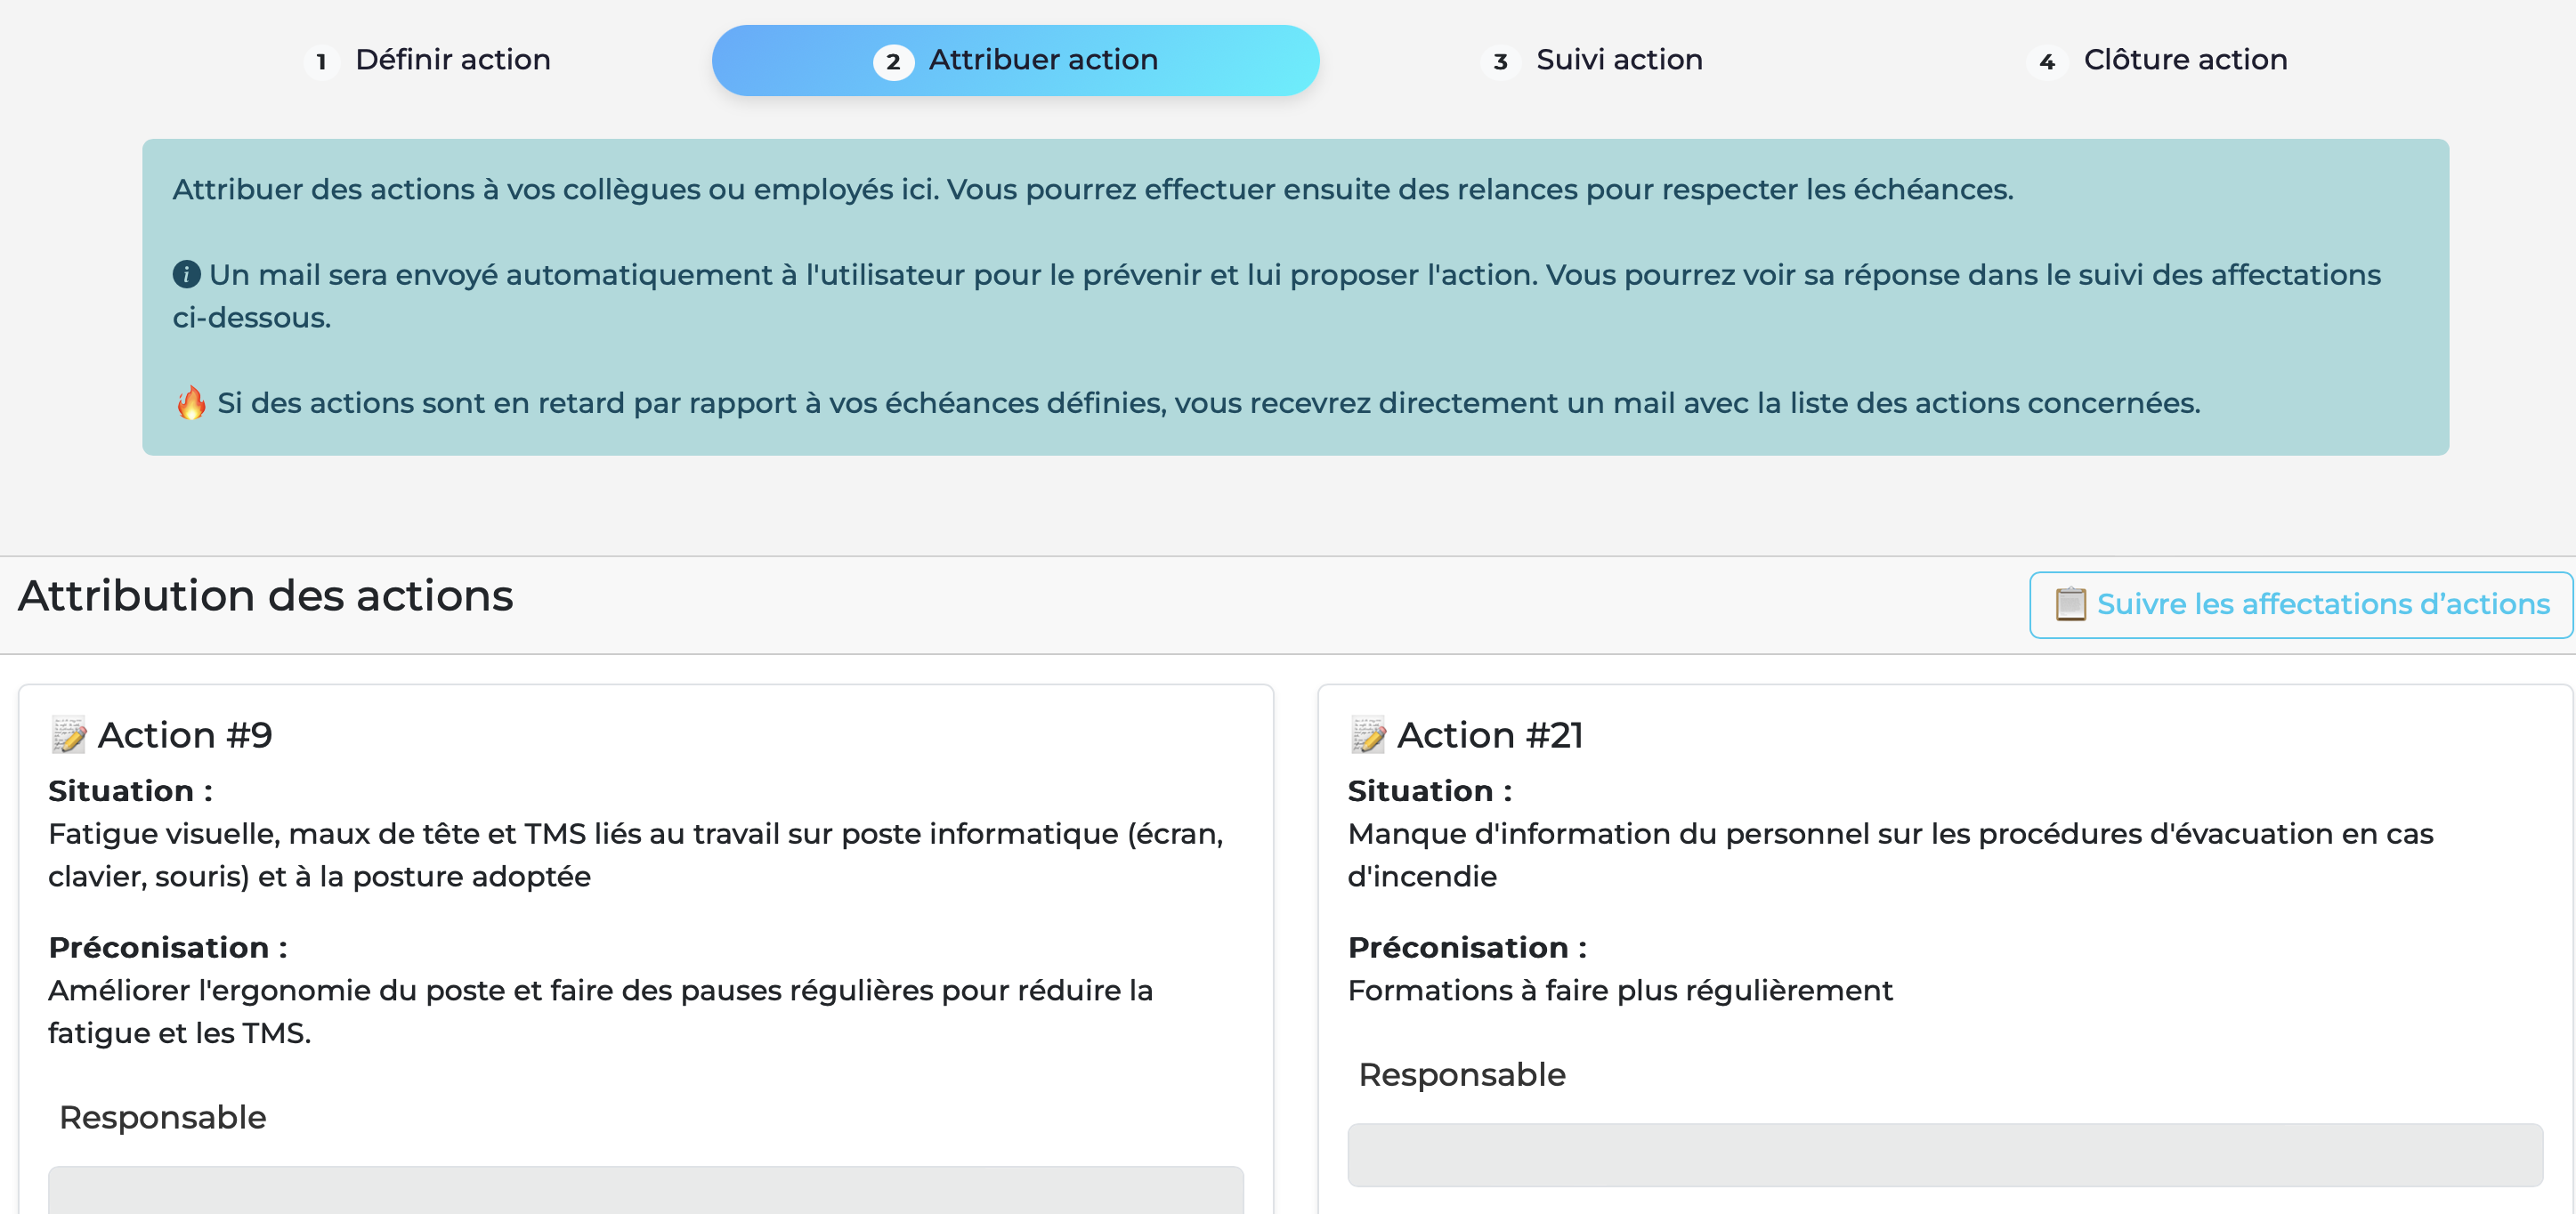Image resolution: width=2576 pixels, height=1214 pixels.
Task: Click 'Attribuer des actions à vos collègues' sentence
Action: point(1093,189)
